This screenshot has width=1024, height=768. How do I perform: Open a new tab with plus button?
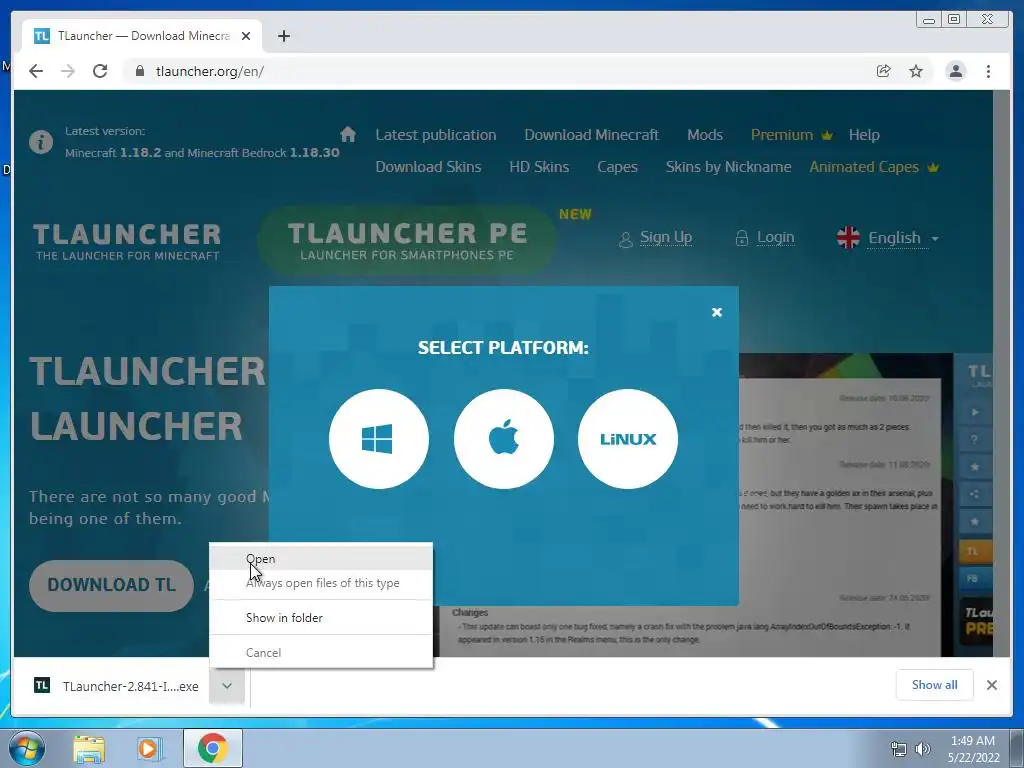pos(283,36)
